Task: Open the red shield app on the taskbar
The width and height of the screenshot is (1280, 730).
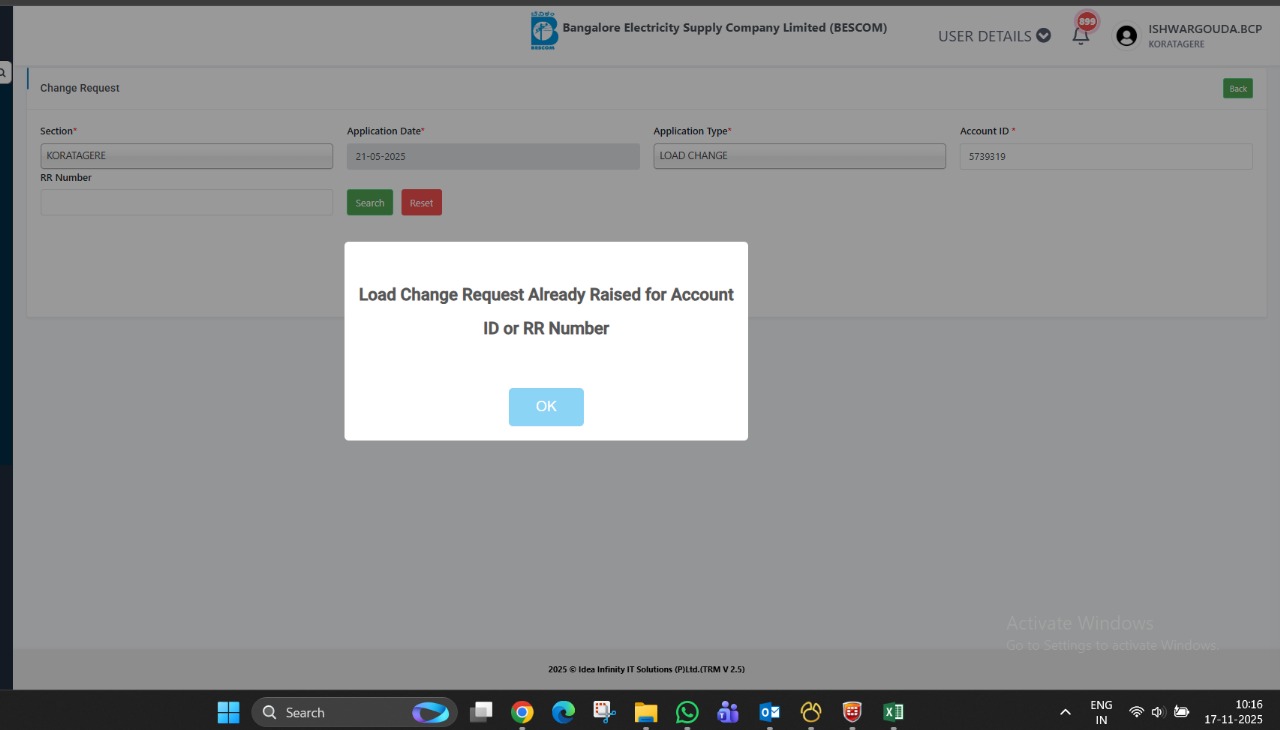Action: coord(852,712)
